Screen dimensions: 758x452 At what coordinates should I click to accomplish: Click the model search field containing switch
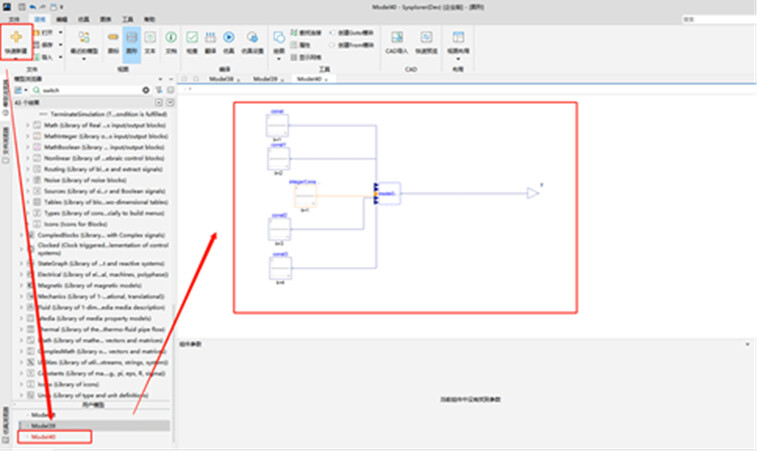click(x=91, y=90)
